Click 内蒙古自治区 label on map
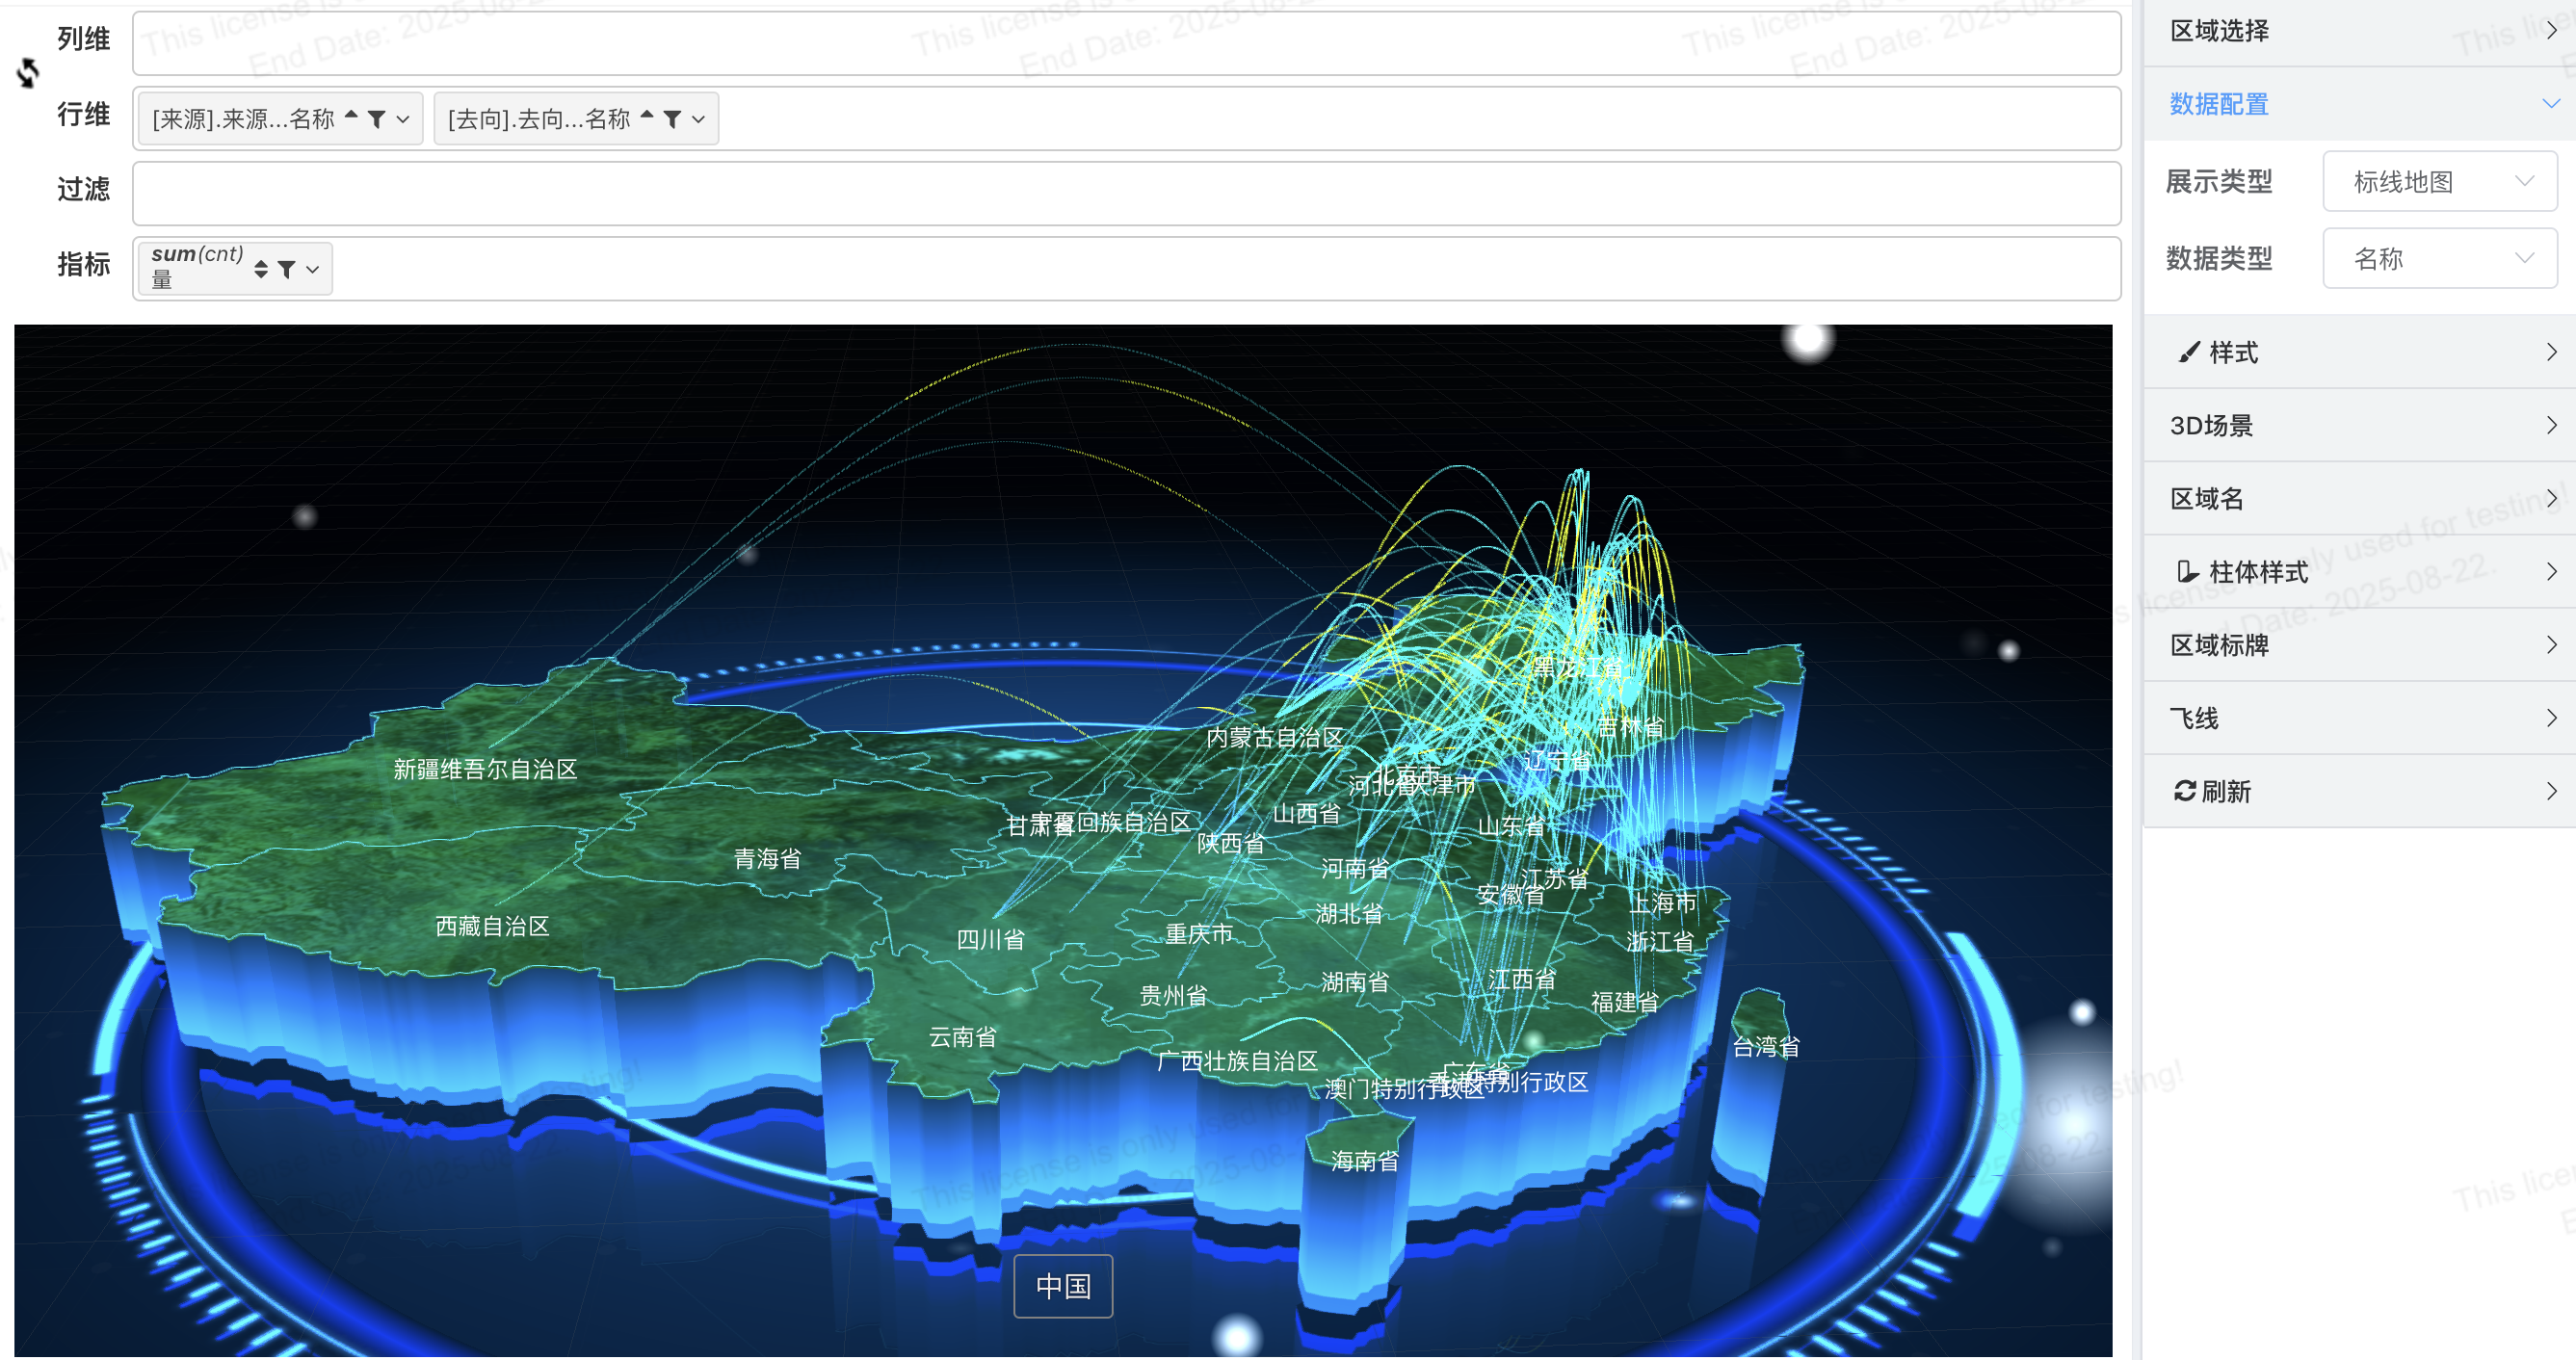The height and width of the screenshot is (1360, 2576). pyautogui.click(x=1274, y=737)
